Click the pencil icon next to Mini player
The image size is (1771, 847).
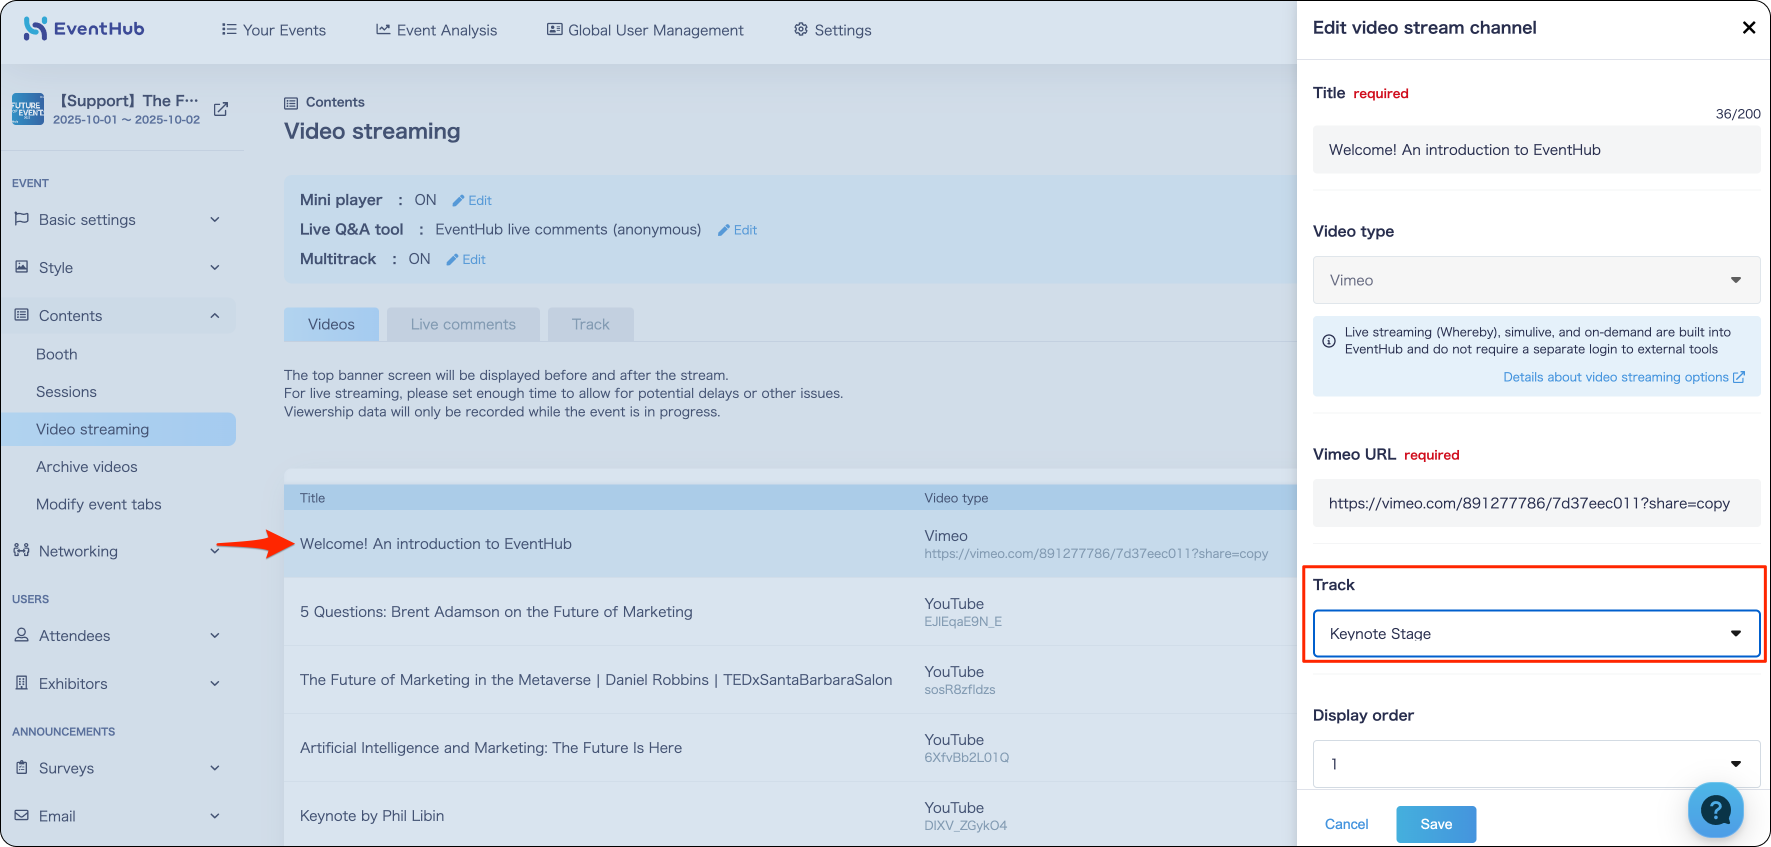pos(458,200)
